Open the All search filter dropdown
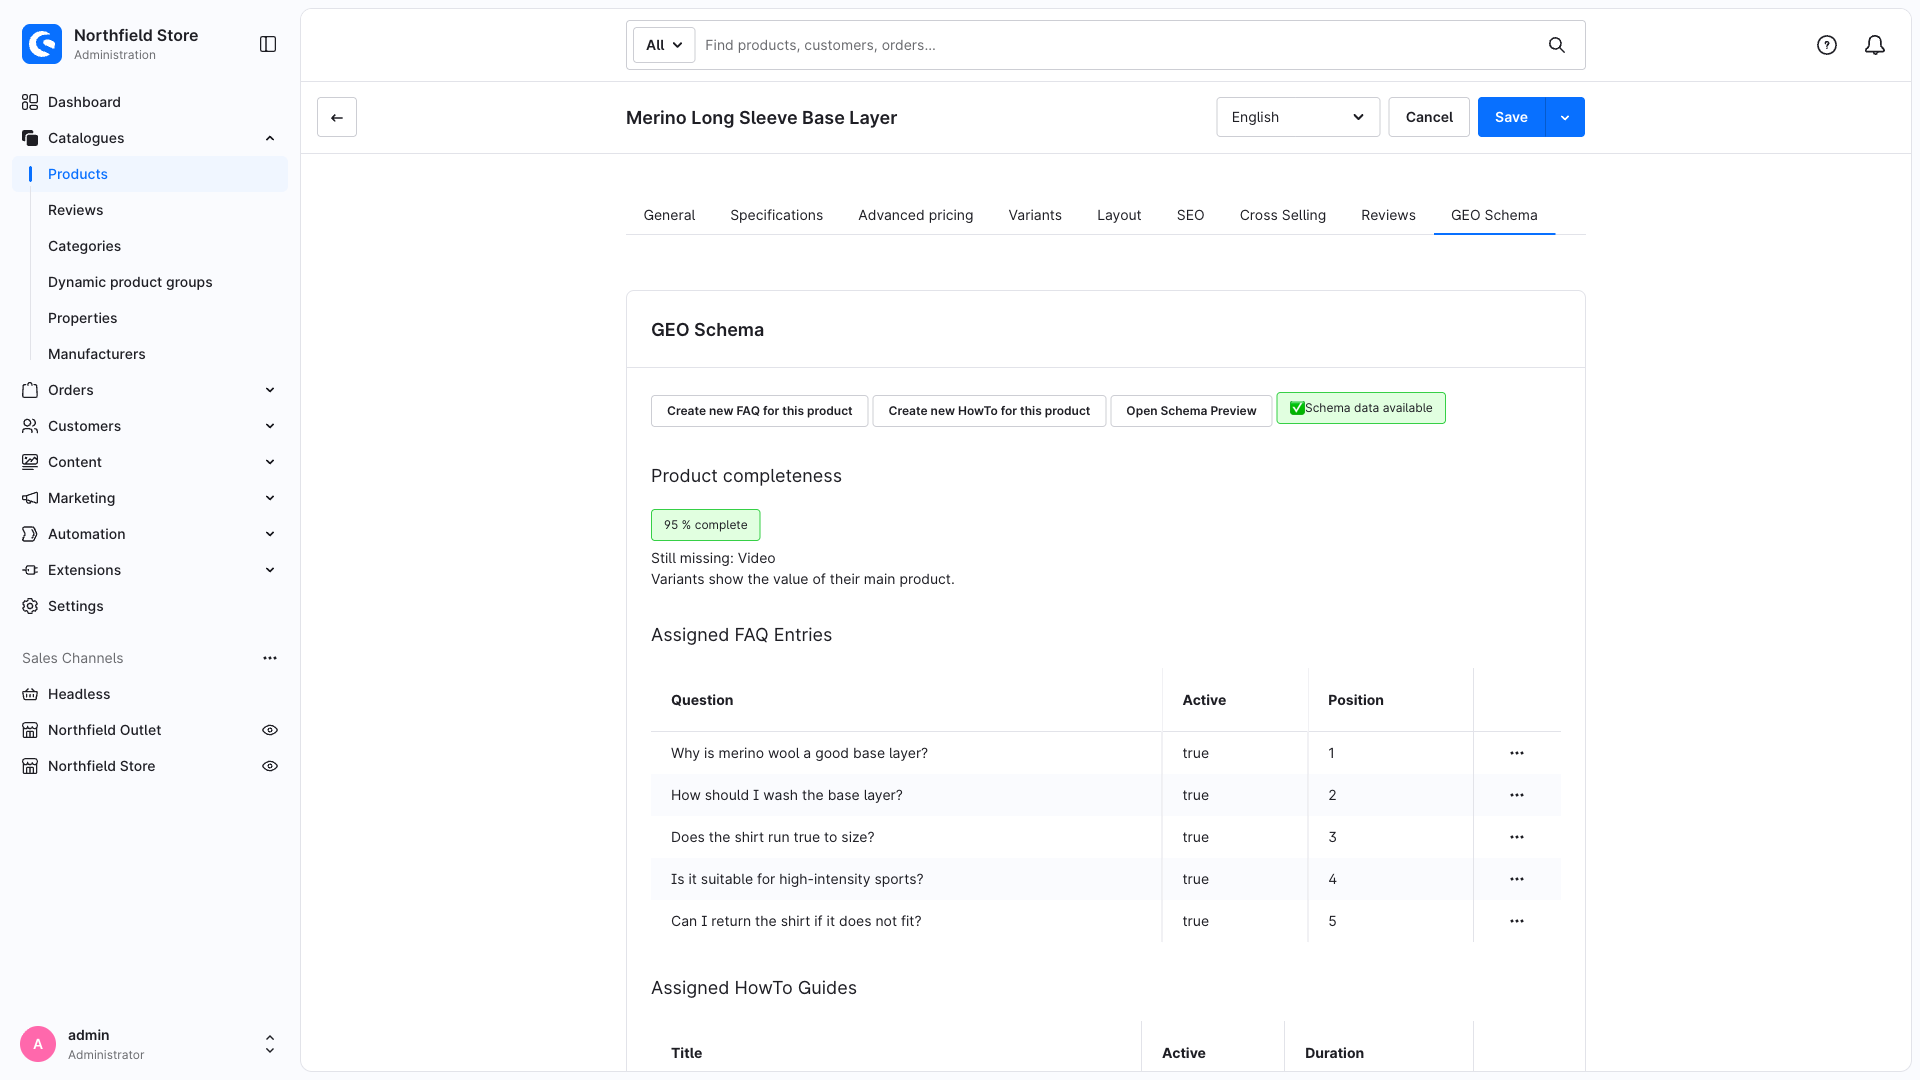 (664, 45)
